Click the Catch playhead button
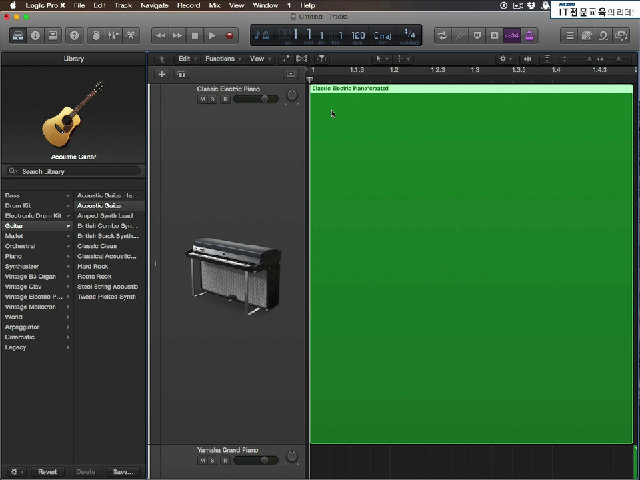 click(322, 59)
